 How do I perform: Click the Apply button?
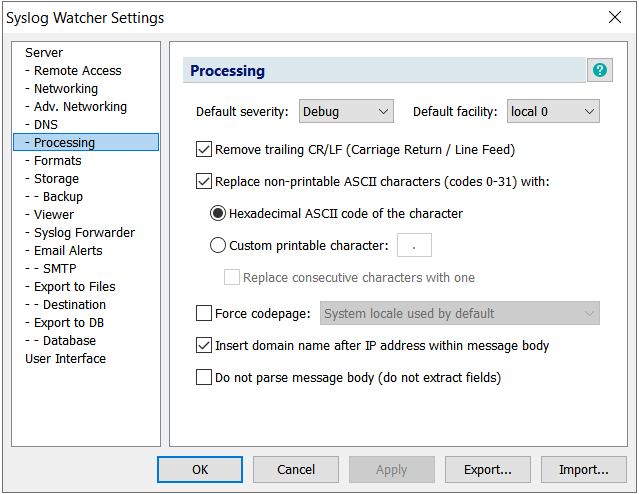(x=392, y=470)
